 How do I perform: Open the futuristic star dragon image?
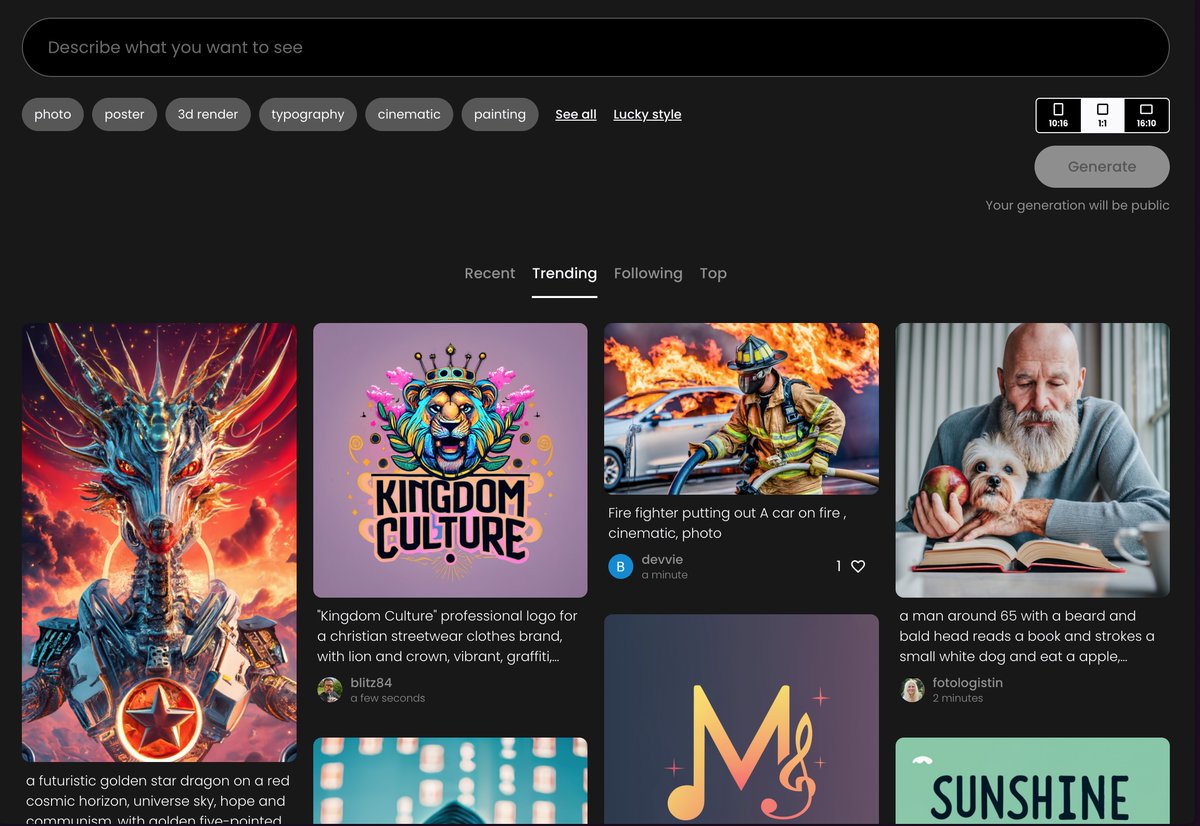[x=159, y=542]
